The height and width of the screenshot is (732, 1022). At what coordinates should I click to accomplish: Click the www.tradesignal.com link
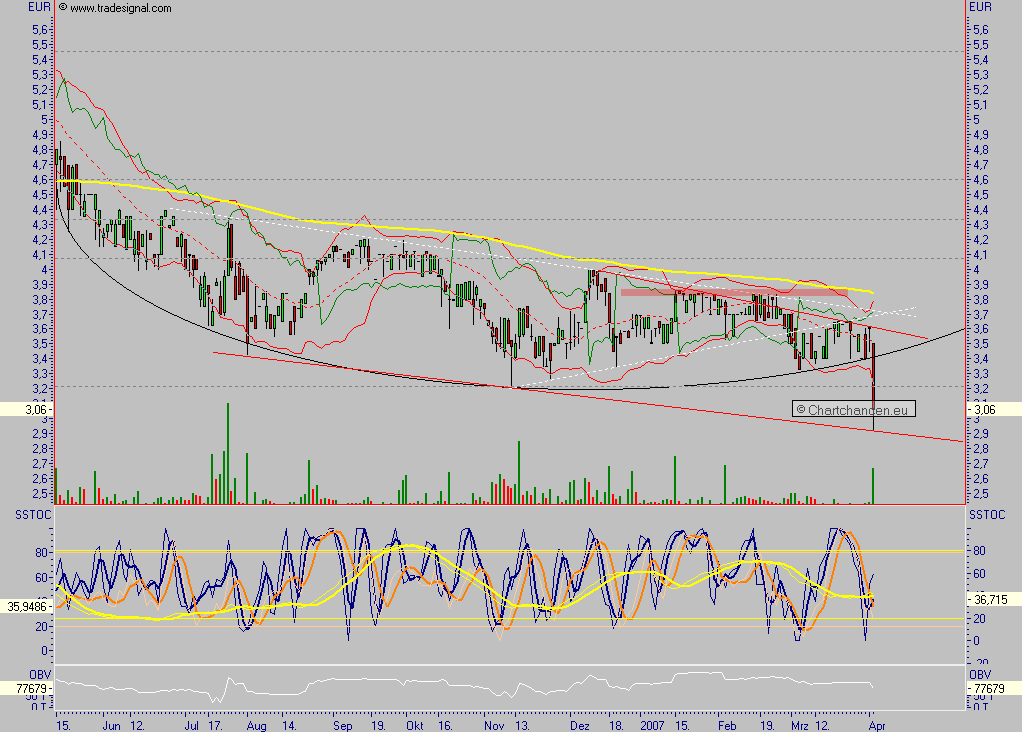[x=120, y=8]
